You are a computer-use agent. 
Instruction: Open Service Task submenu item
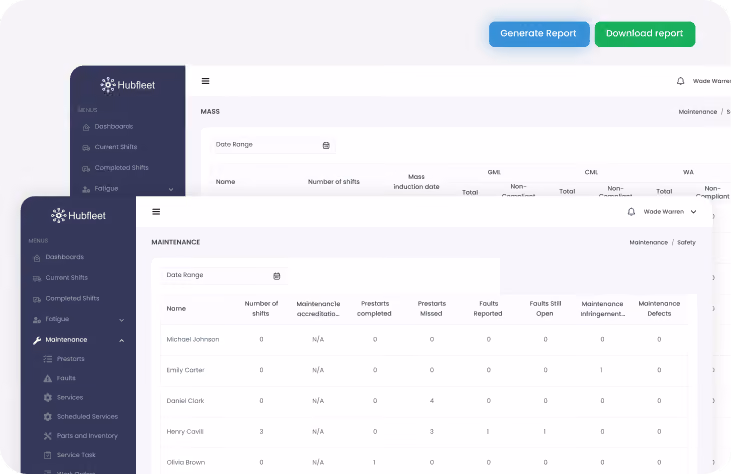[x=76, y=455]
